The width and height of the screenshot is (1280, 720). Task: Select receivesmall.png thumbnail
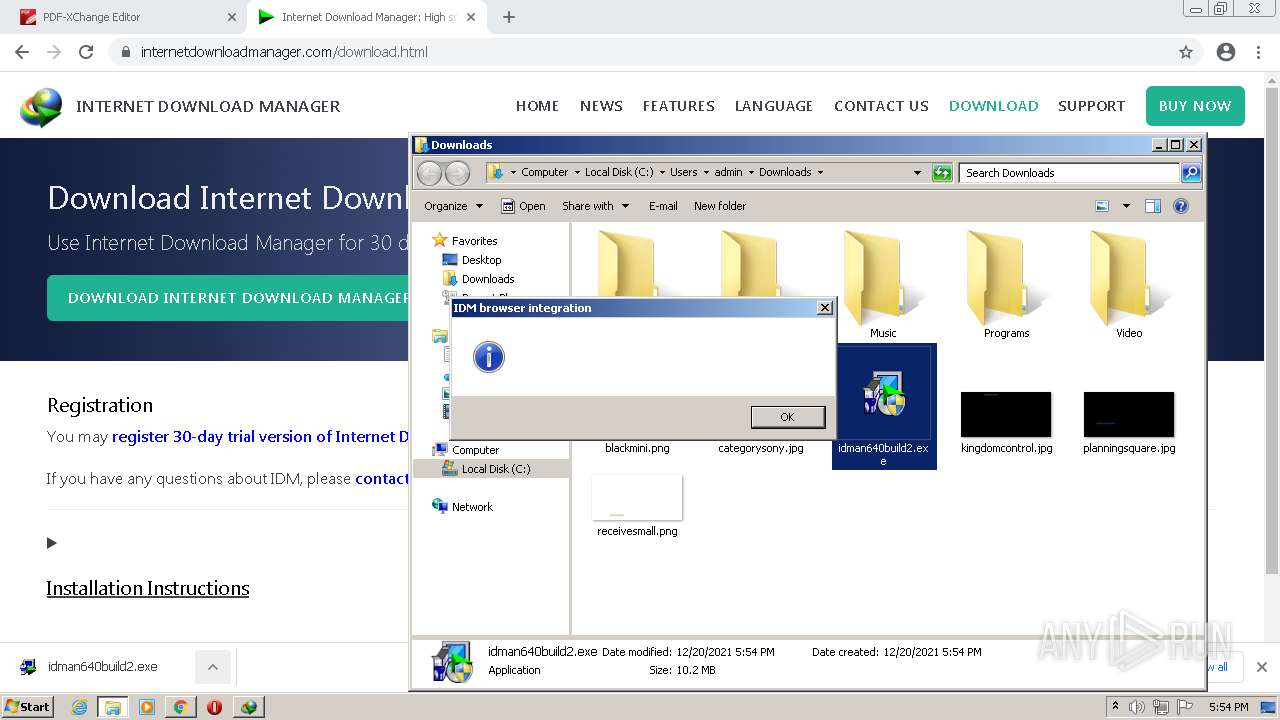click(637, 498)
